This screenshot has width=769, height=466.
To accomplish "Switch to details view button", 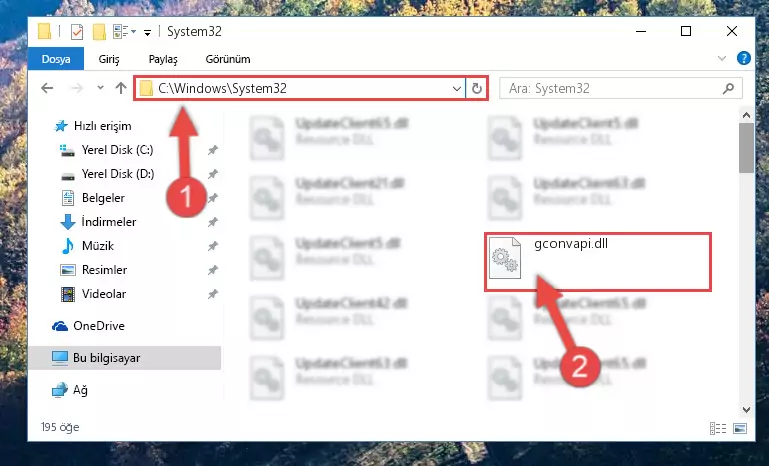I will point(718,428).
